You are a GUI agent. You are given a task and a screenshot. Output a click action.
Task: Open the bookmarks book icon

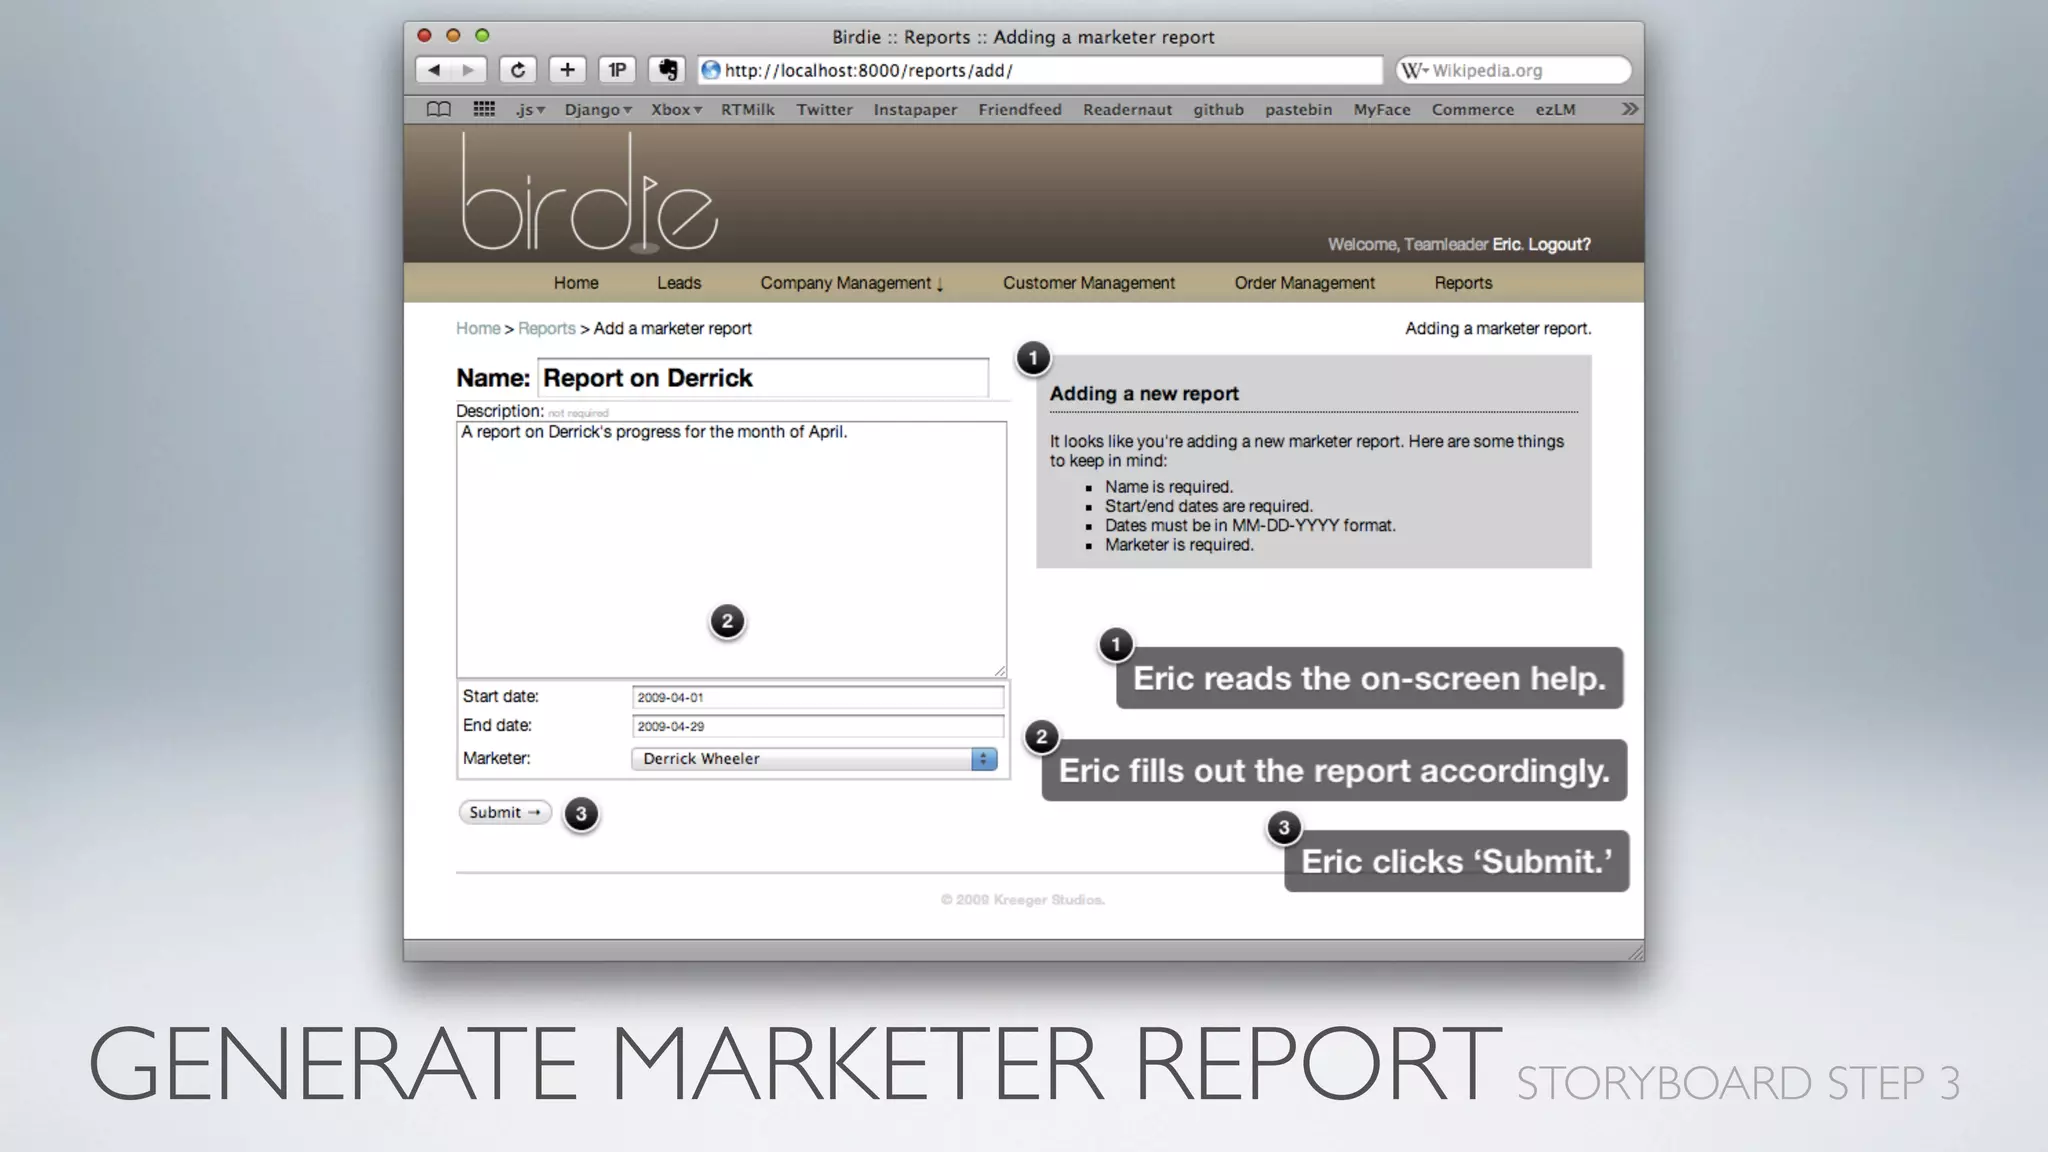439,110
